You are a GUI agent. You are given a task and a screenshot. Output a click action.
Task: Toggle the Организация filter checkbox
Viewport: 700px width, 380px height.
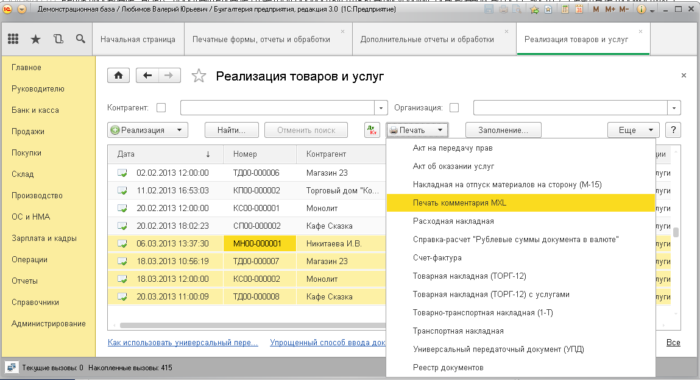(454, 108)
